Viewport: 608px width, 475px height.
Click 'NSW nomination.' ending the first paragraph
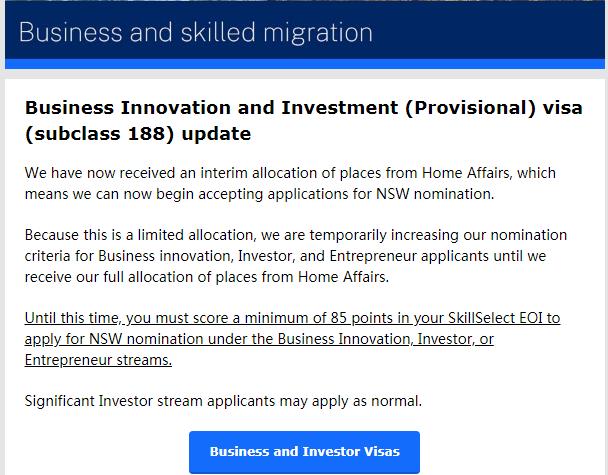point(435,194)
